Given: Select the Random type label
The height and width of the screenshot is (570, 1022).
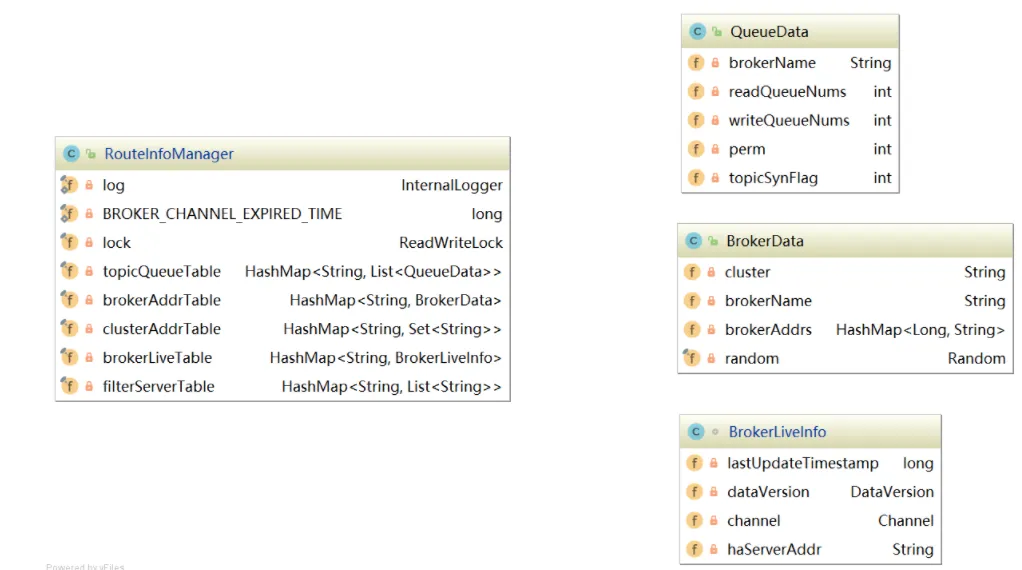Looking at the screenshot, I should [976, 358].
